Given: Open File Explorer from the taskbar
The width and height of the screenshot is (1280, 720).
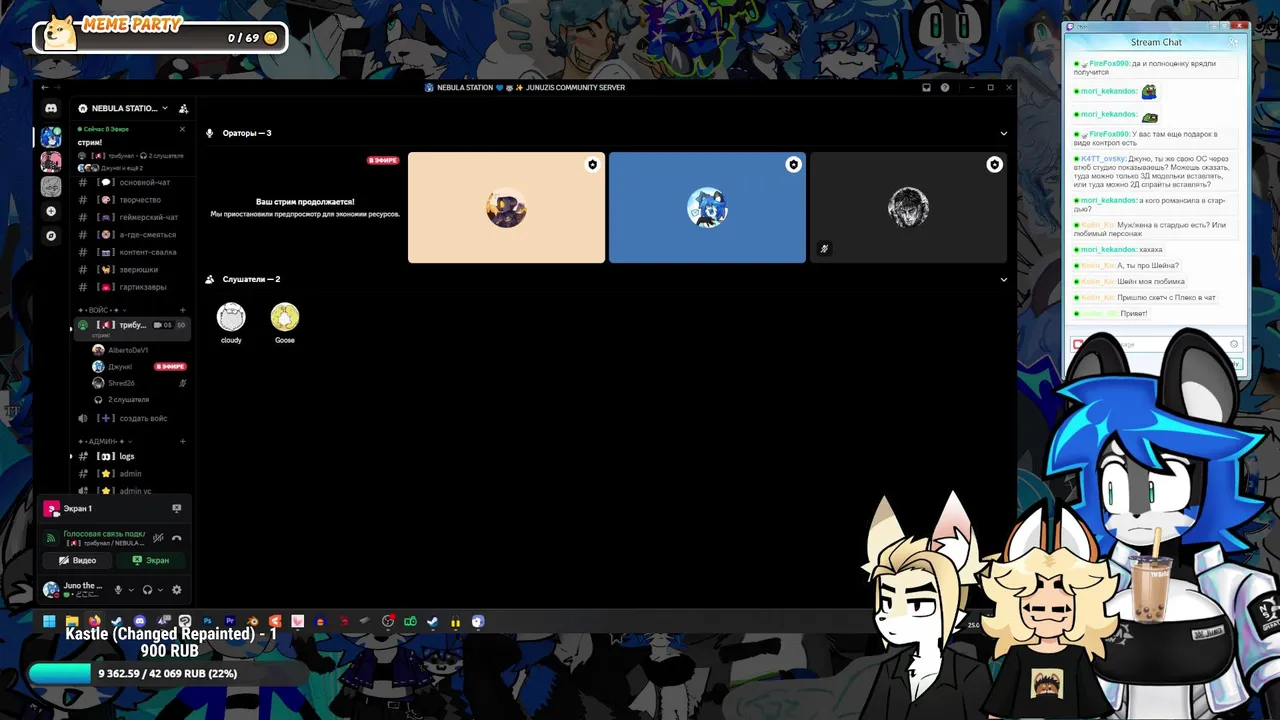Looking at the screenshot, I should tap(72, 621).
